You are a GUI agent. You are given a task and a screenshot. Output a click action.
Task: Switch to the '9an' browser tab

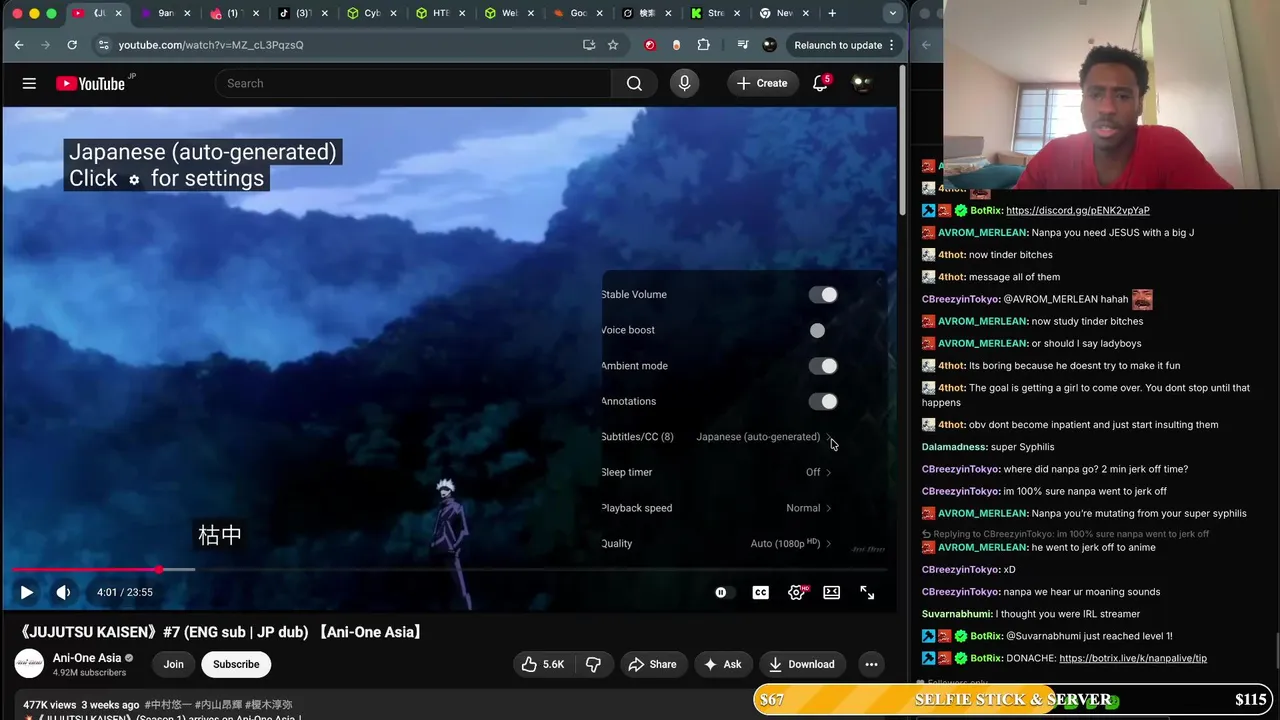(x=163, y=14)
